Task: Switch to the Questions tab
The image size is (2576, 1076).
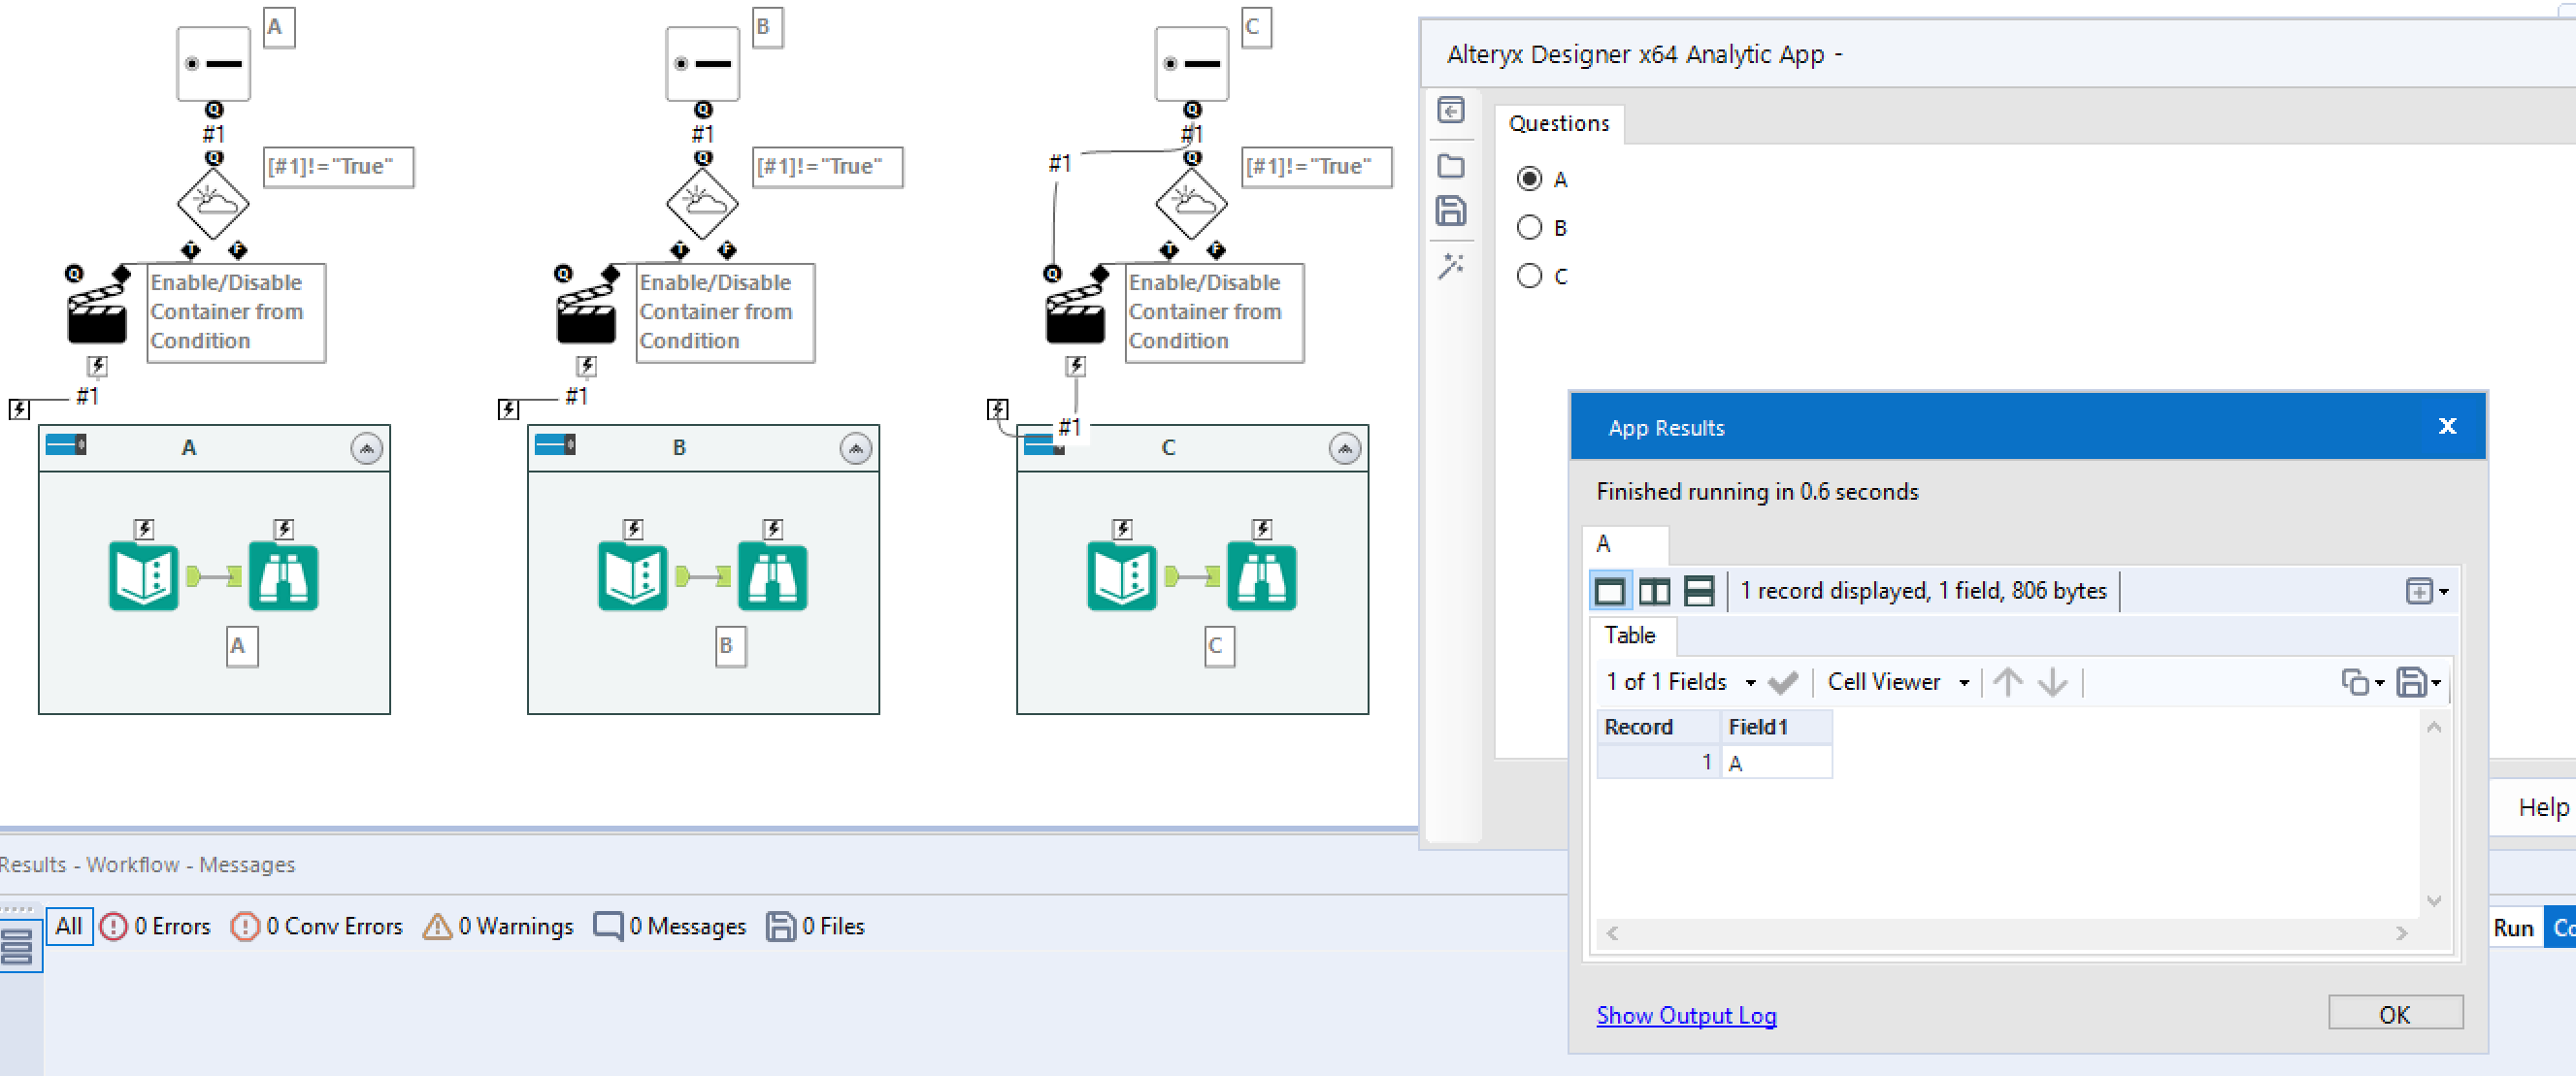Action: coord(1558,123)
